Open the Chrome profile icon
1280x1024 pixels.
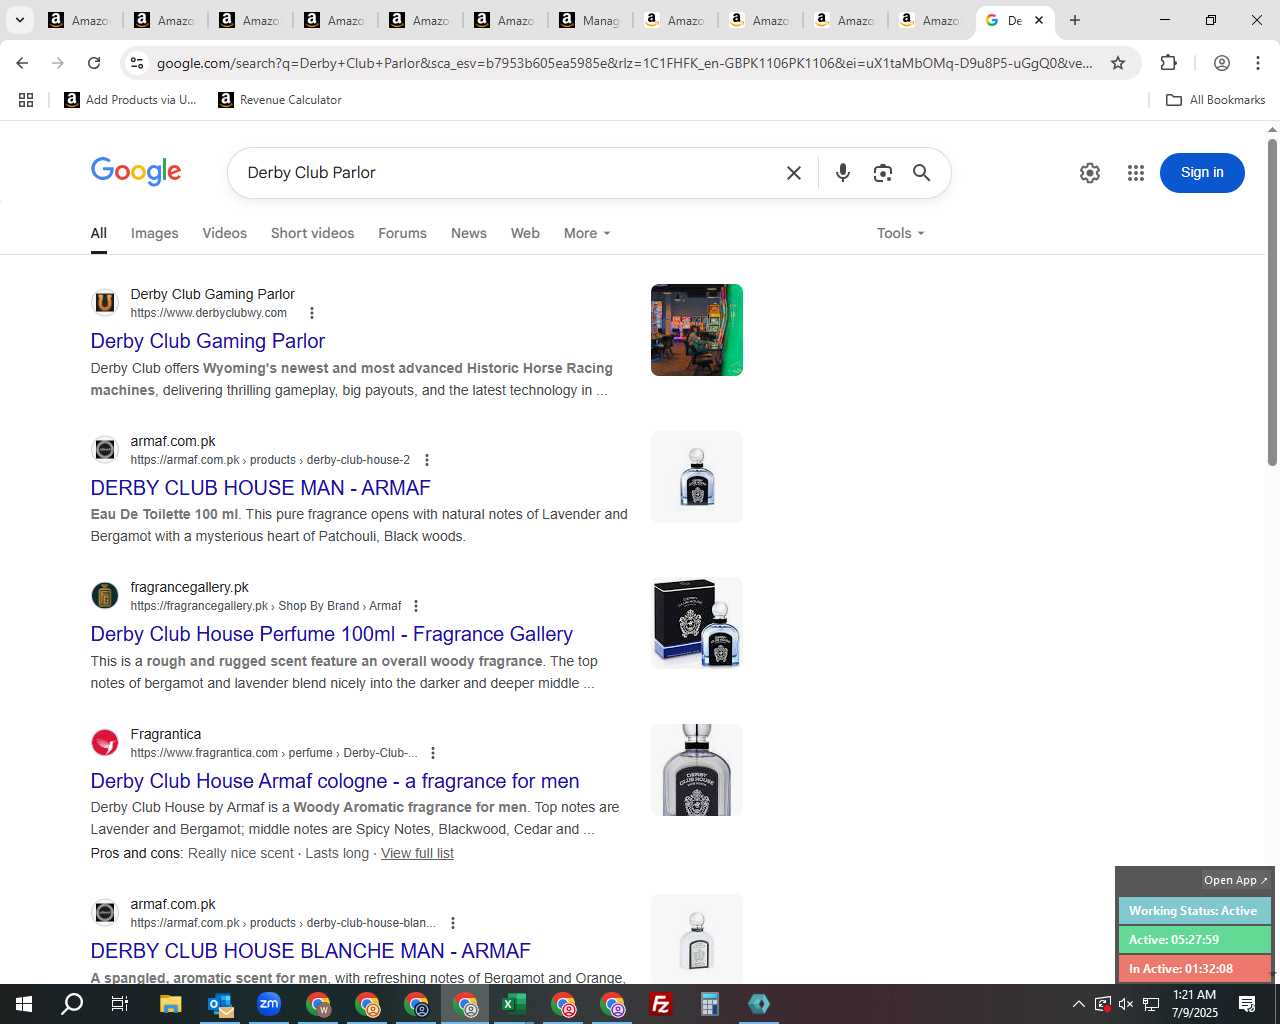tap(1222, 63)
